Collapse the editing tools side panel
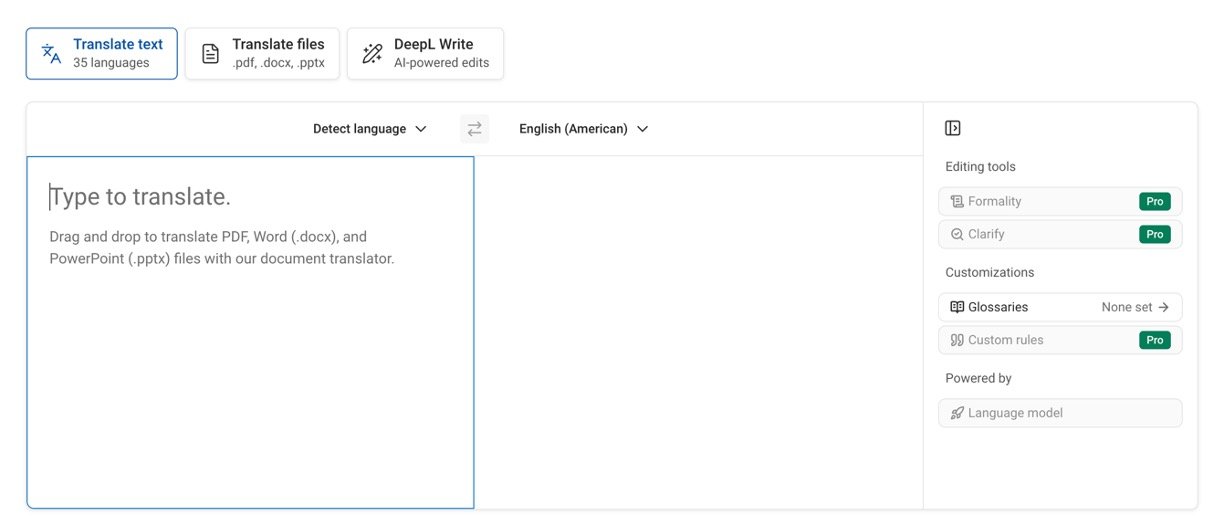The image size is (1224, 516). click(x=953, y=128)
